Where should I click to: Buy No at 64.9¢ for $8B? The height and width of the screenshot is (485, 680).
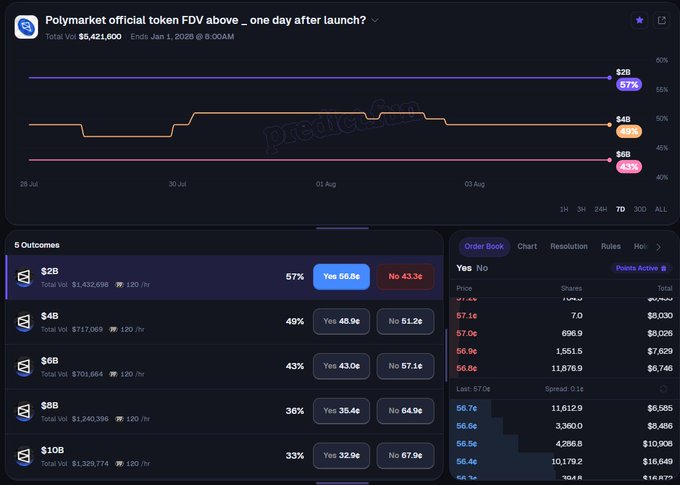pyautogui.click(x=405, y=410)
